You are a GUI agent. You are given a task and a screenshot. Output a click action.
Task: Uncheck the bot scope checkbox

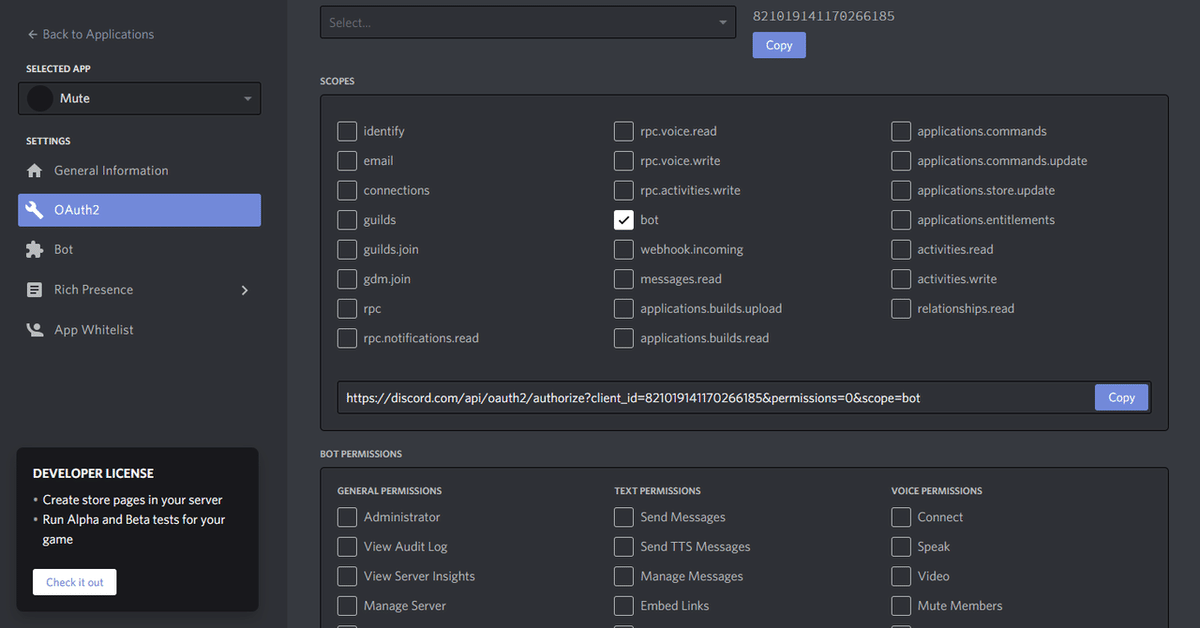tap(624, 220)
